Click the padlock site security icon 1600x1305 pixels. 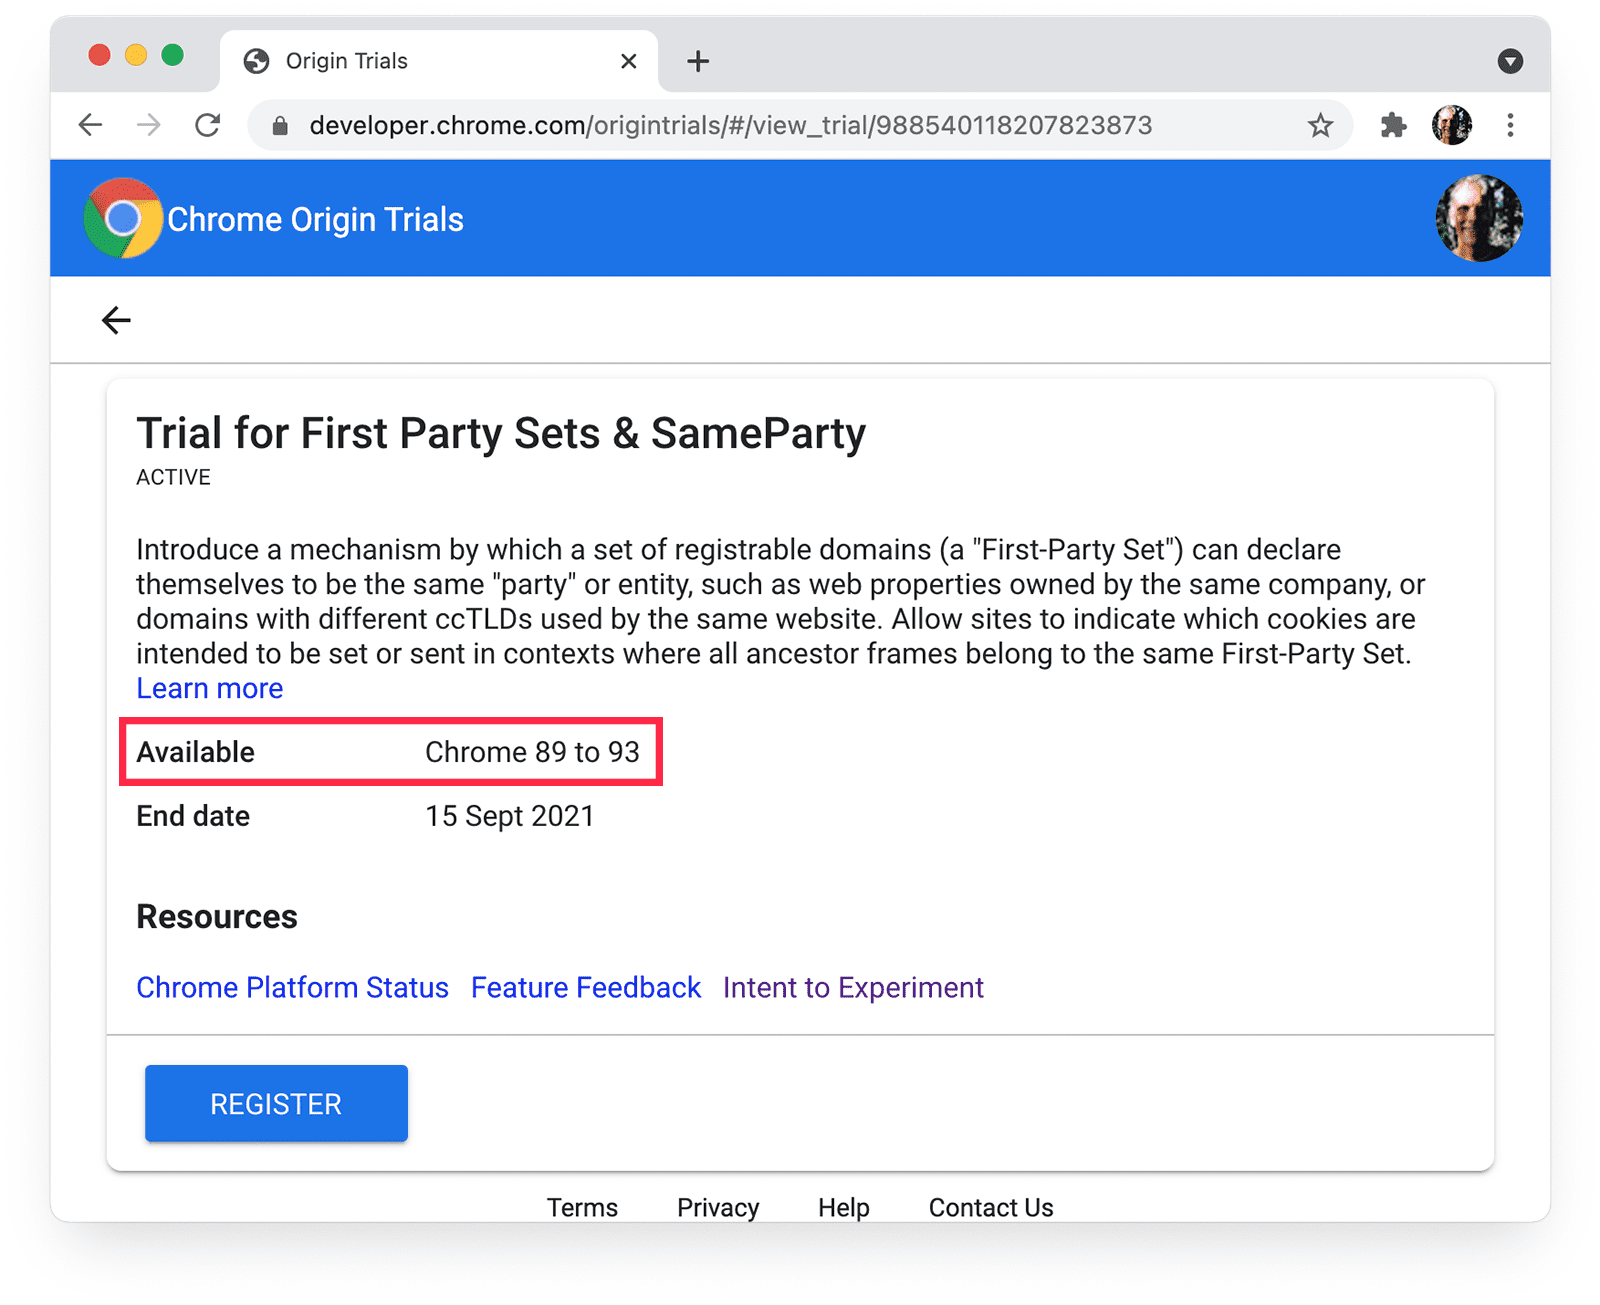click(x=279, y=125)
